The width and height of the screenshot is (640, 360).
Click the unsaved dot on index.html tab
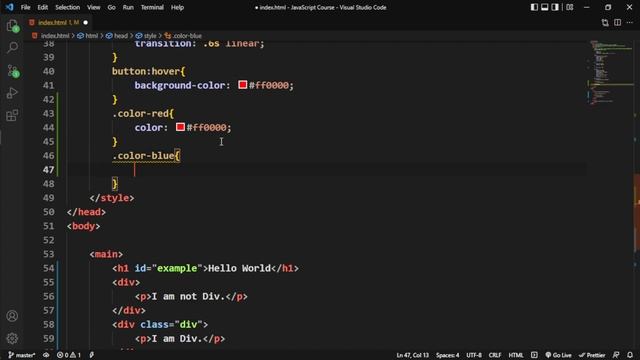point(85,22)
